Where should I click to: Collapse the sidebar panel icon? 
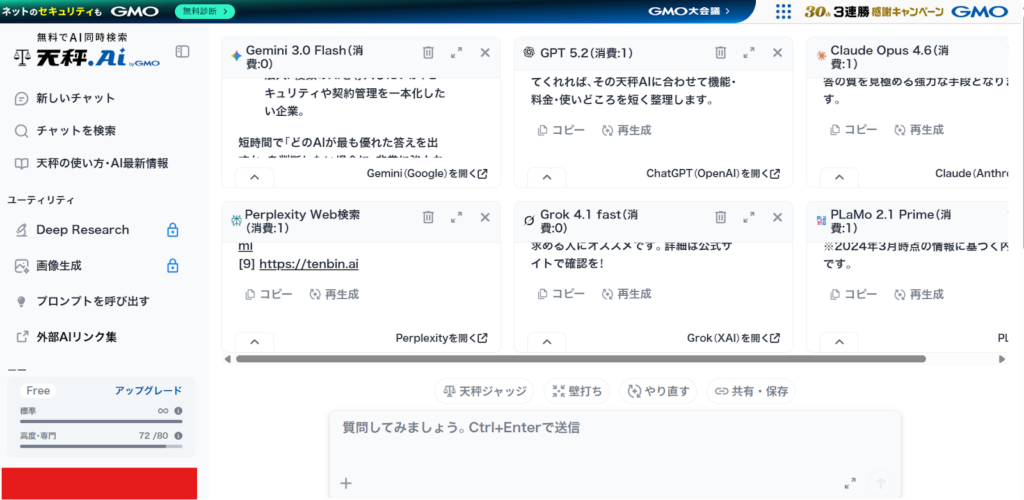183,52
